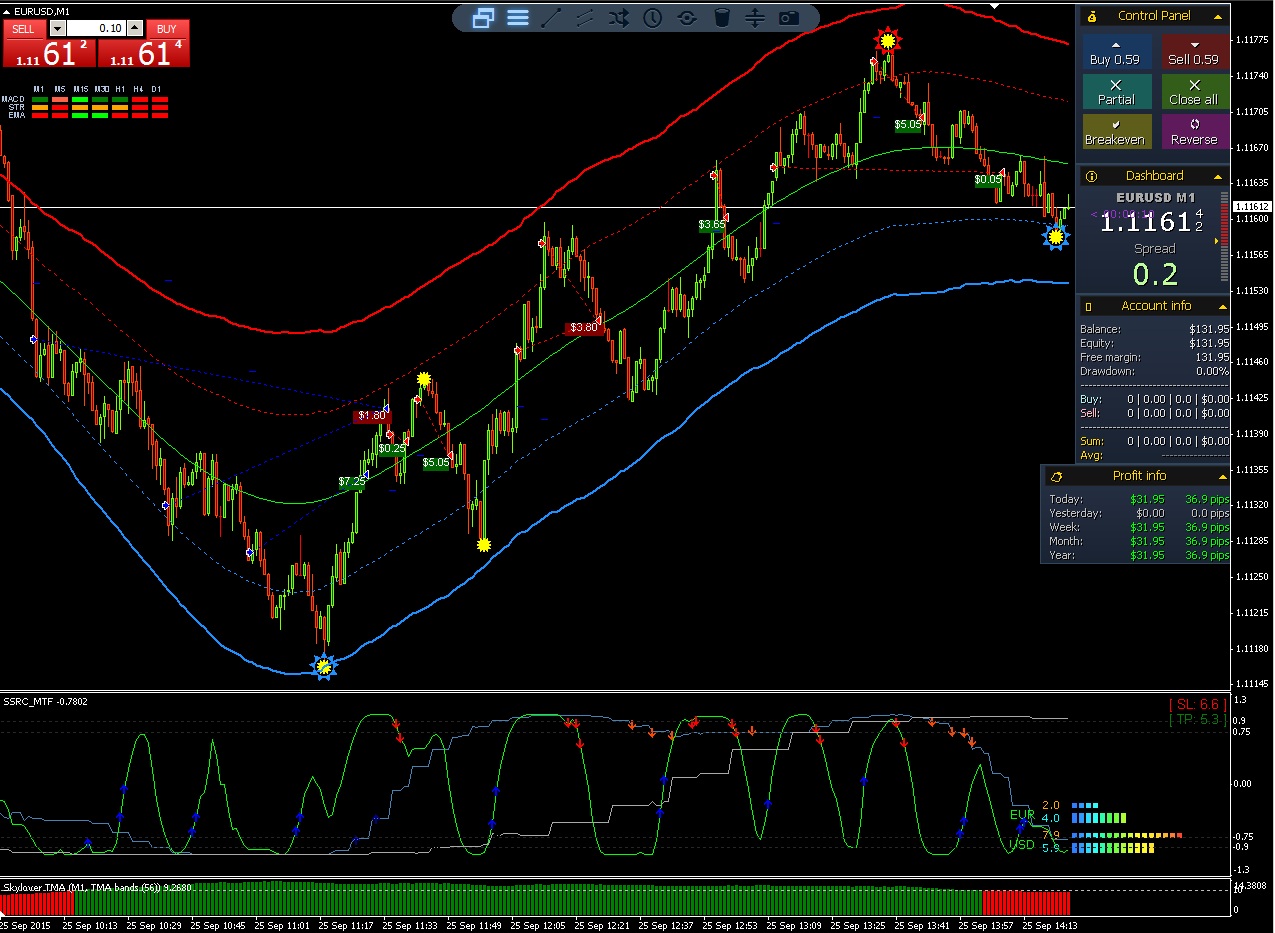1275x933 pixels.
Task: Click the Free margin row in Account info
Action: pos(1155,357)
